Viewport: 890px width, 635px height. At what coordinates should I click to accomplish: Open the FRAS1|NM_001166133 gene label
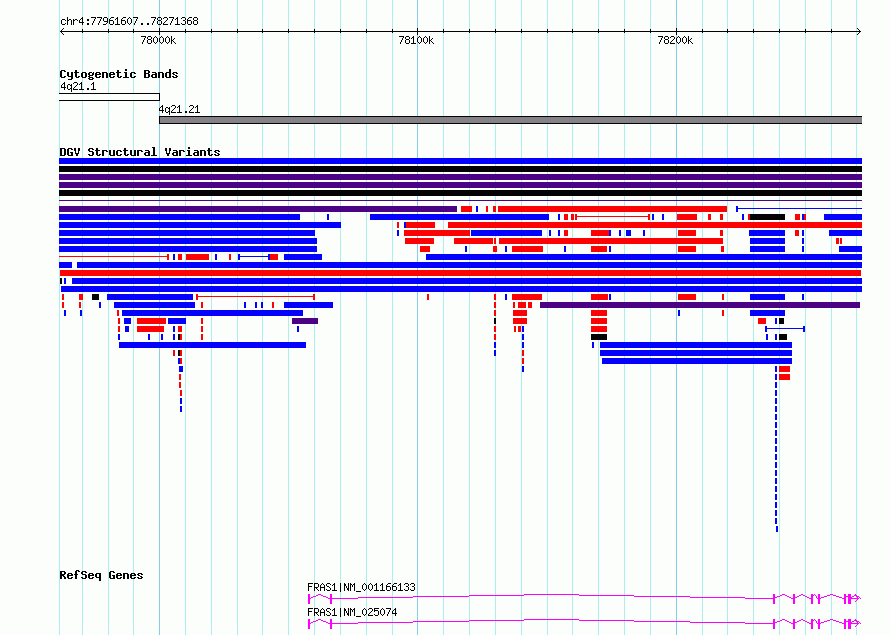[362, 587]
